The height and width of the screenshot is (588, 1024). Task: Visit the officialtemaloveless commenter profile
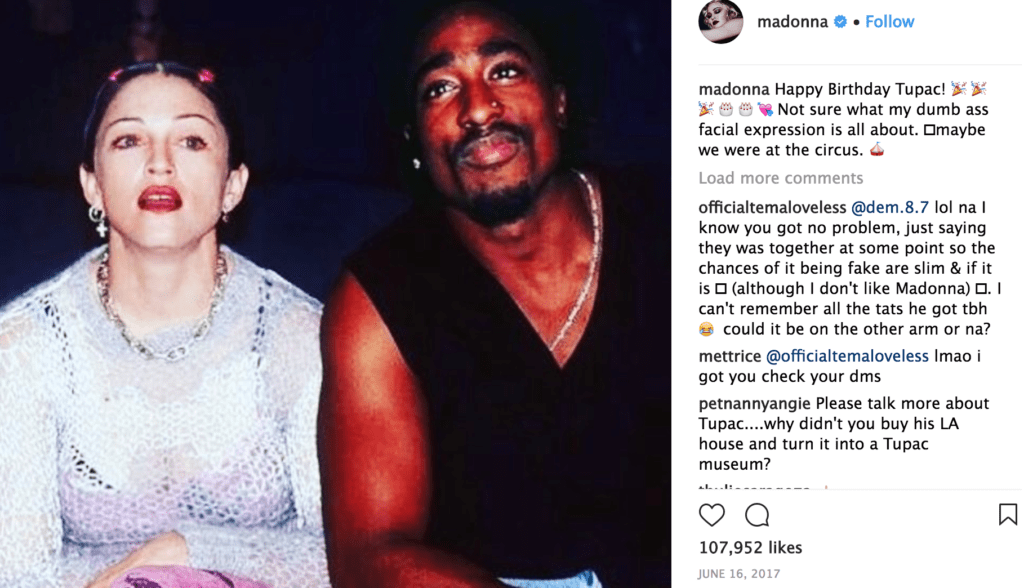tap(772, 208)
